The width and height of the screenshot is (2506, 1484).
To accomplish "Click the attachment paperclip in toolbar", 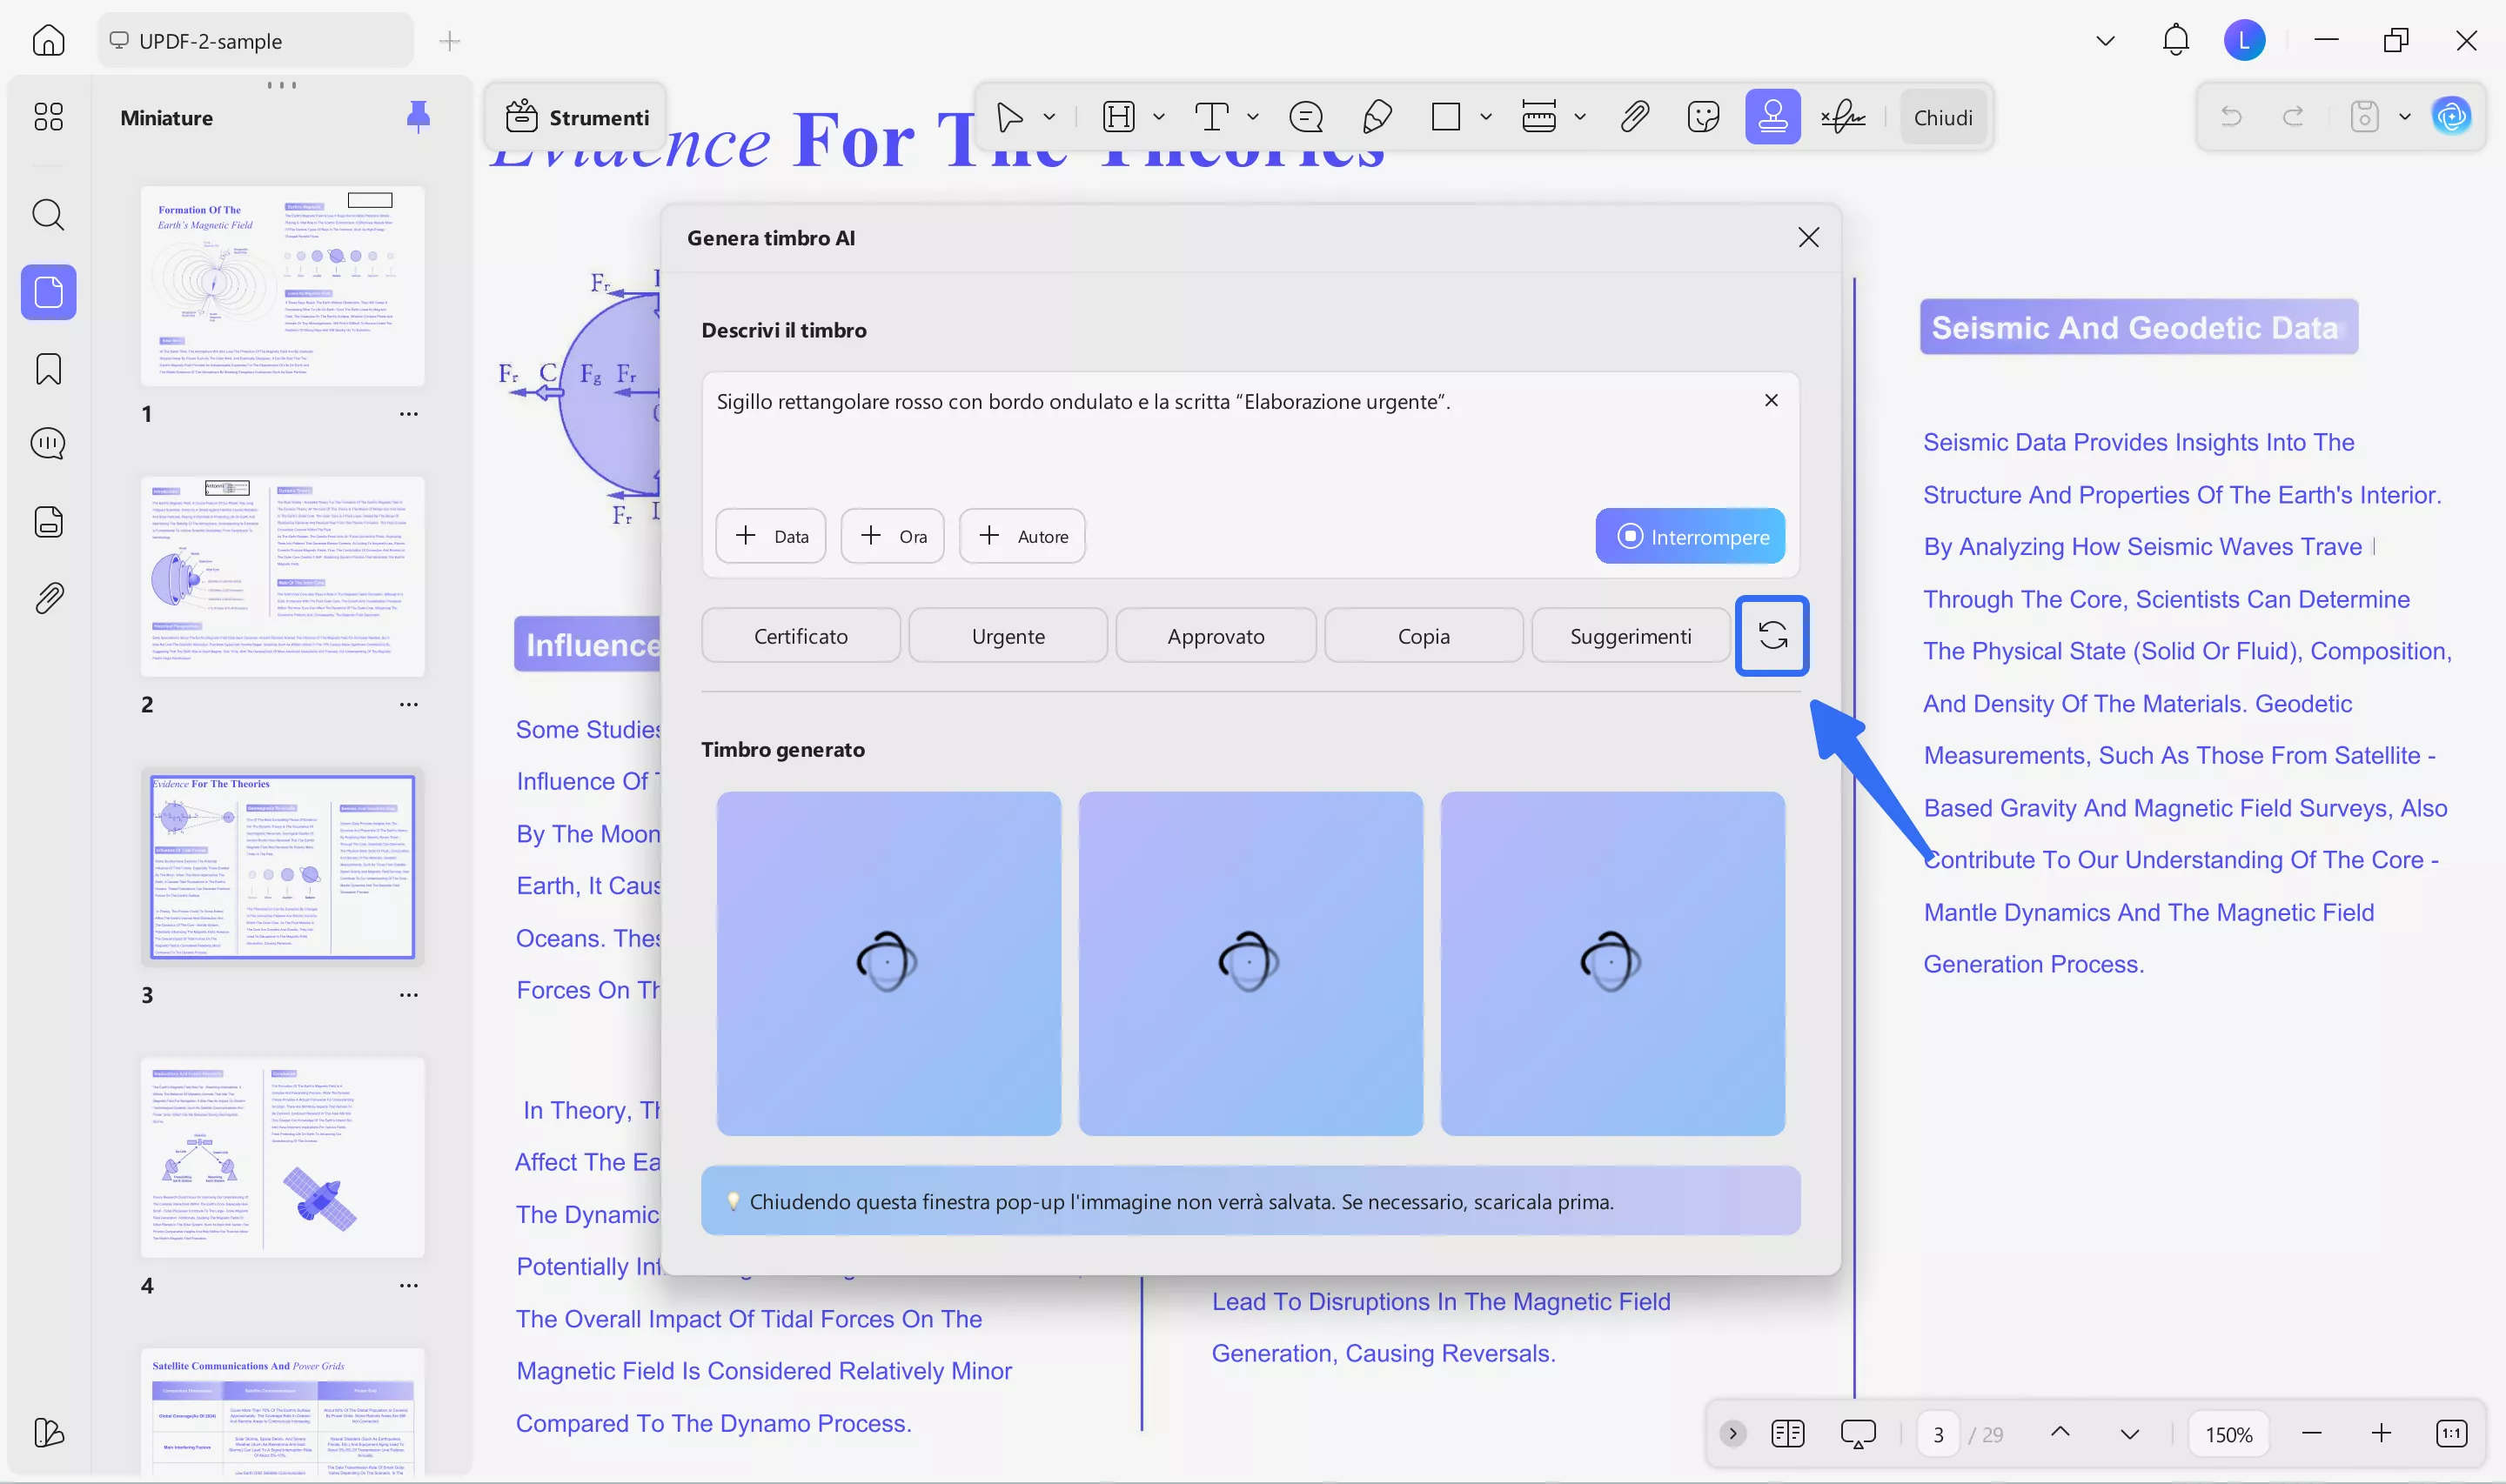I will pos(1634,117).
